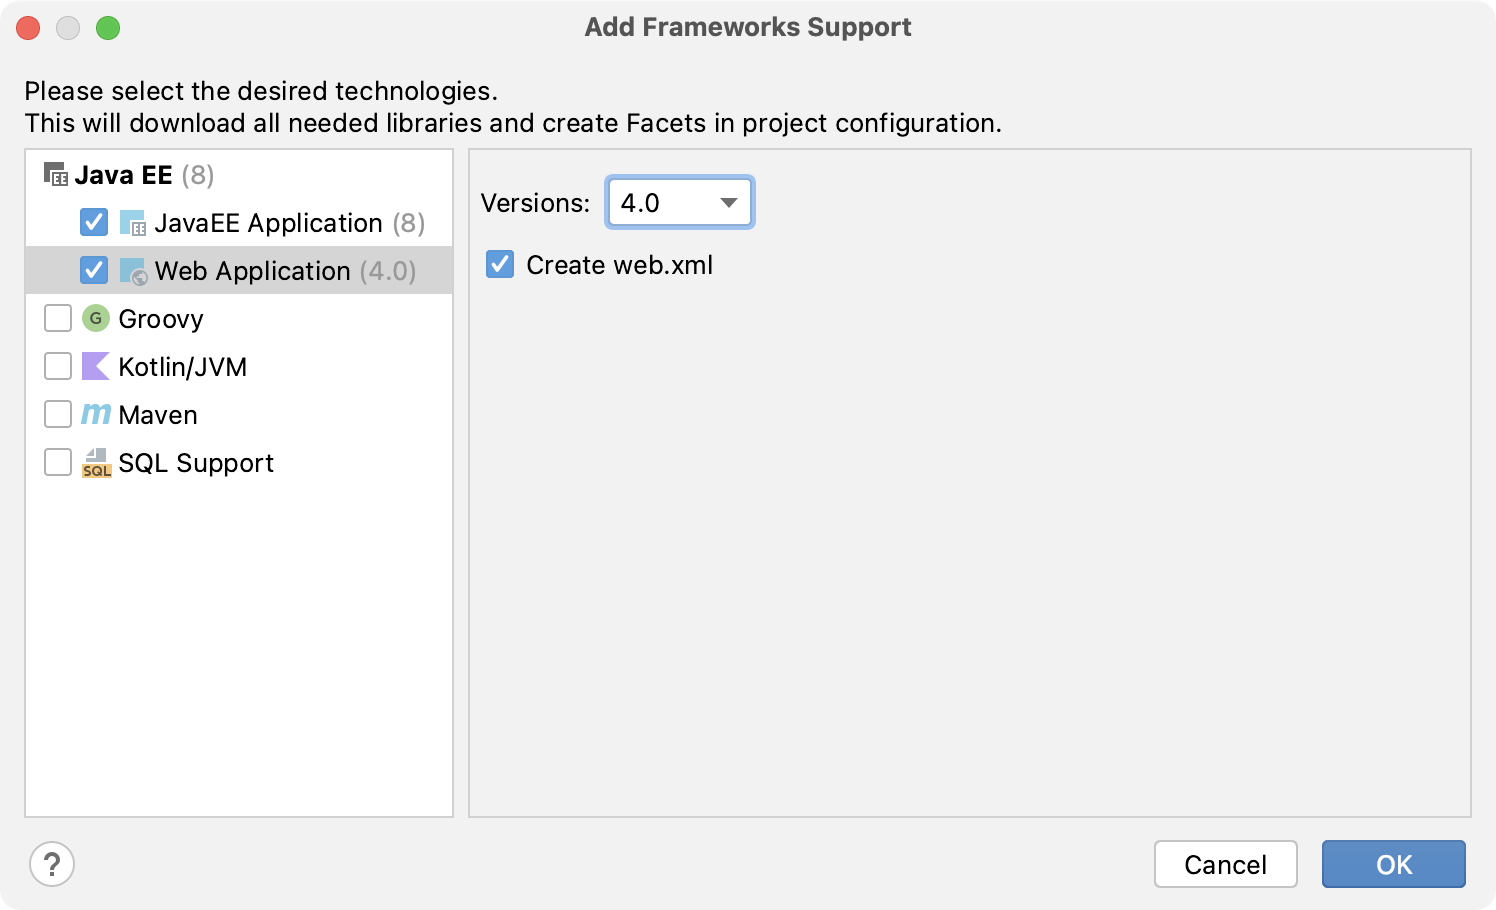Select the Java EE group header
Viewport: 1496px width, 910px height.
[123, 175]
